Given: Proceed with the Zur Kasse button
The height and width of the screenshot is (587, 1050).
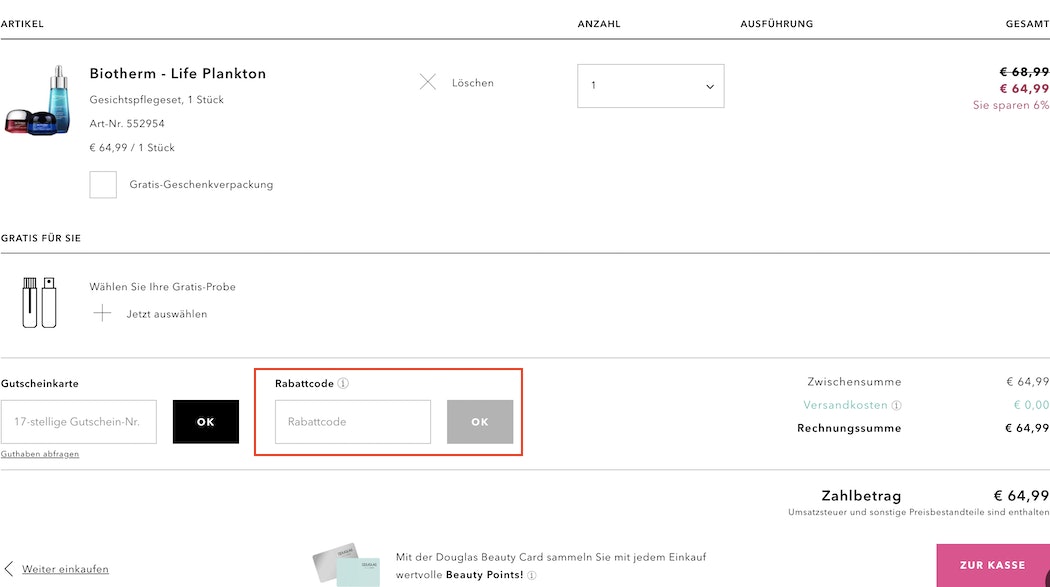Looking at the screenshot, I should point(992,565).
